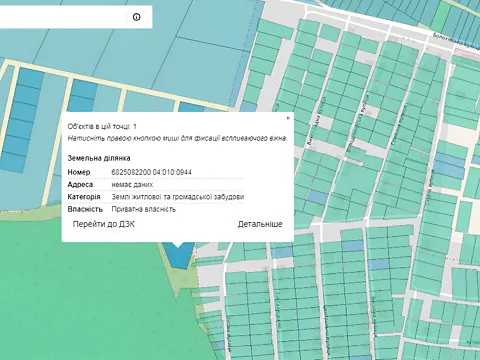
Task: Click the Земельна ділянка heading
Action: click(x=99, y=158)
